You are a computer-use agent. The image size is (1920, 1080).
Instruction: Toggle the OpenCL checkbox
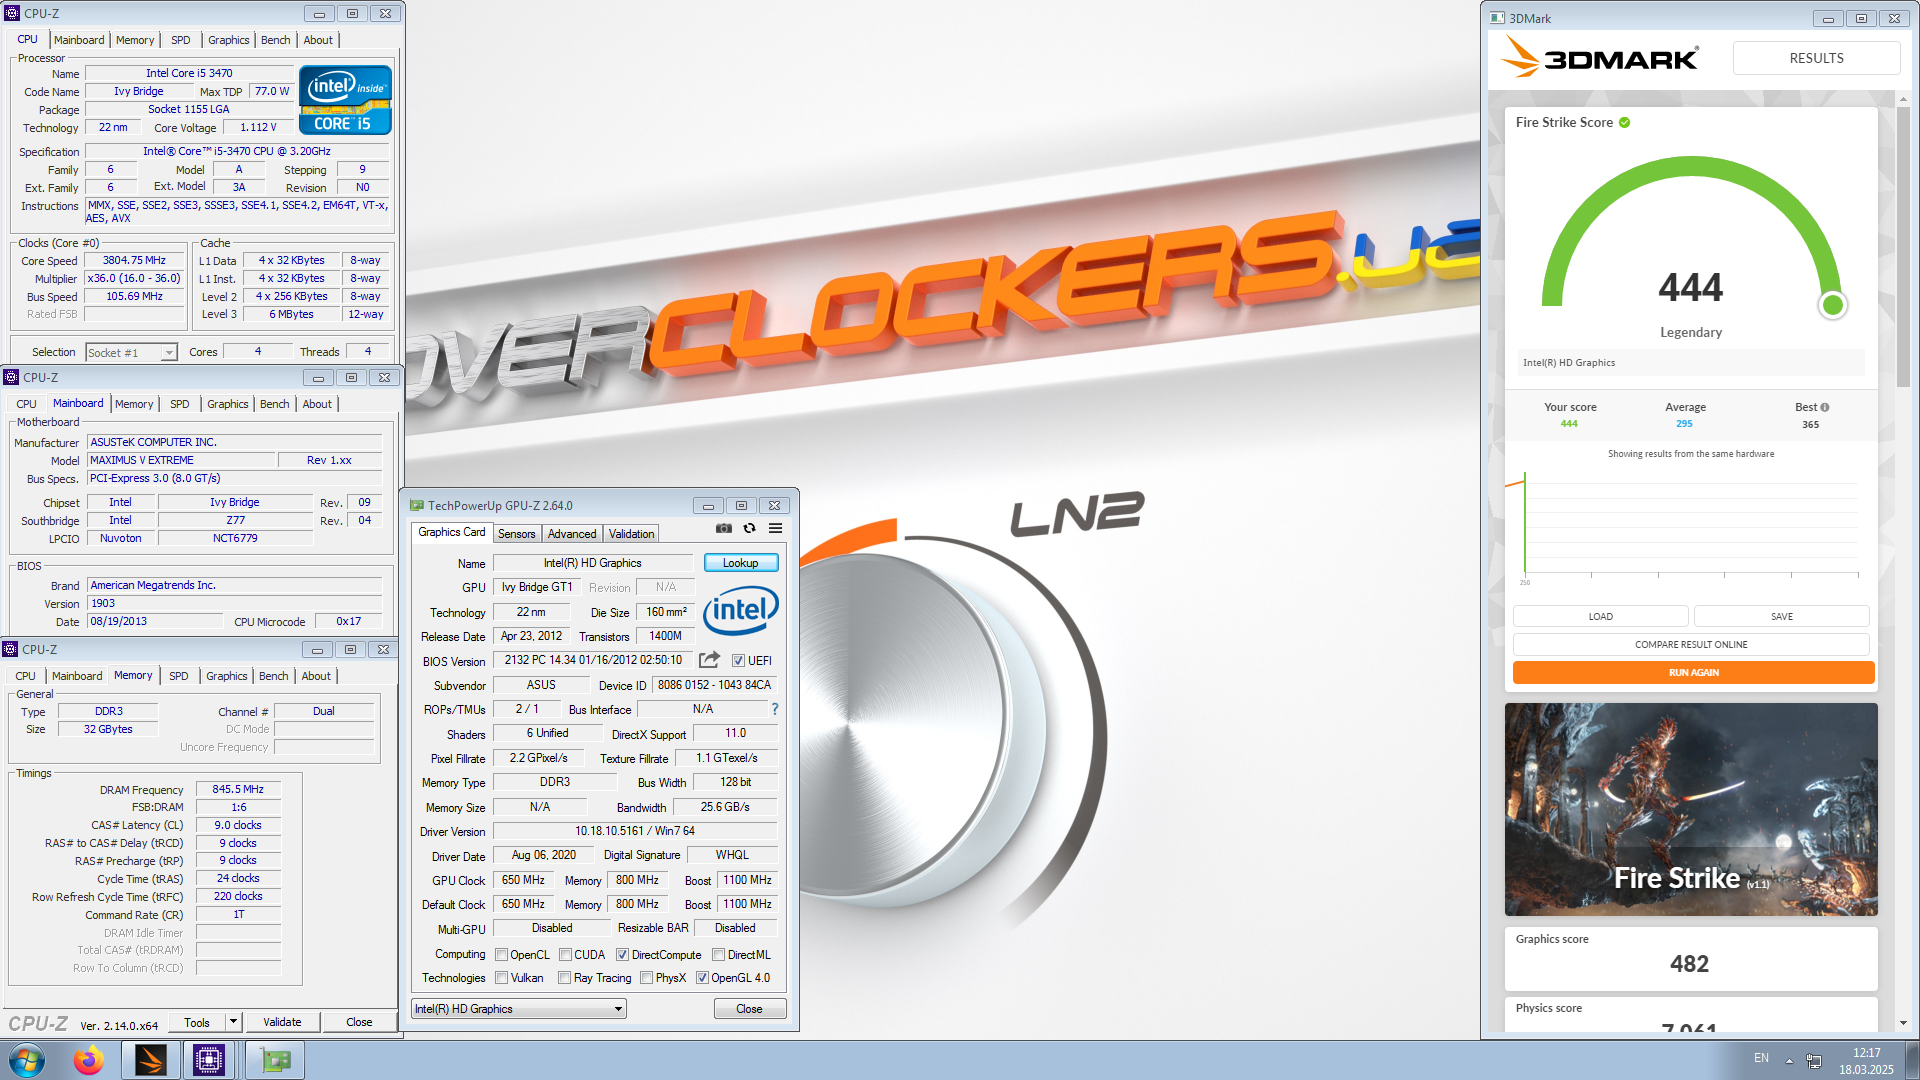pyautogui.click(x=501, y=955)
